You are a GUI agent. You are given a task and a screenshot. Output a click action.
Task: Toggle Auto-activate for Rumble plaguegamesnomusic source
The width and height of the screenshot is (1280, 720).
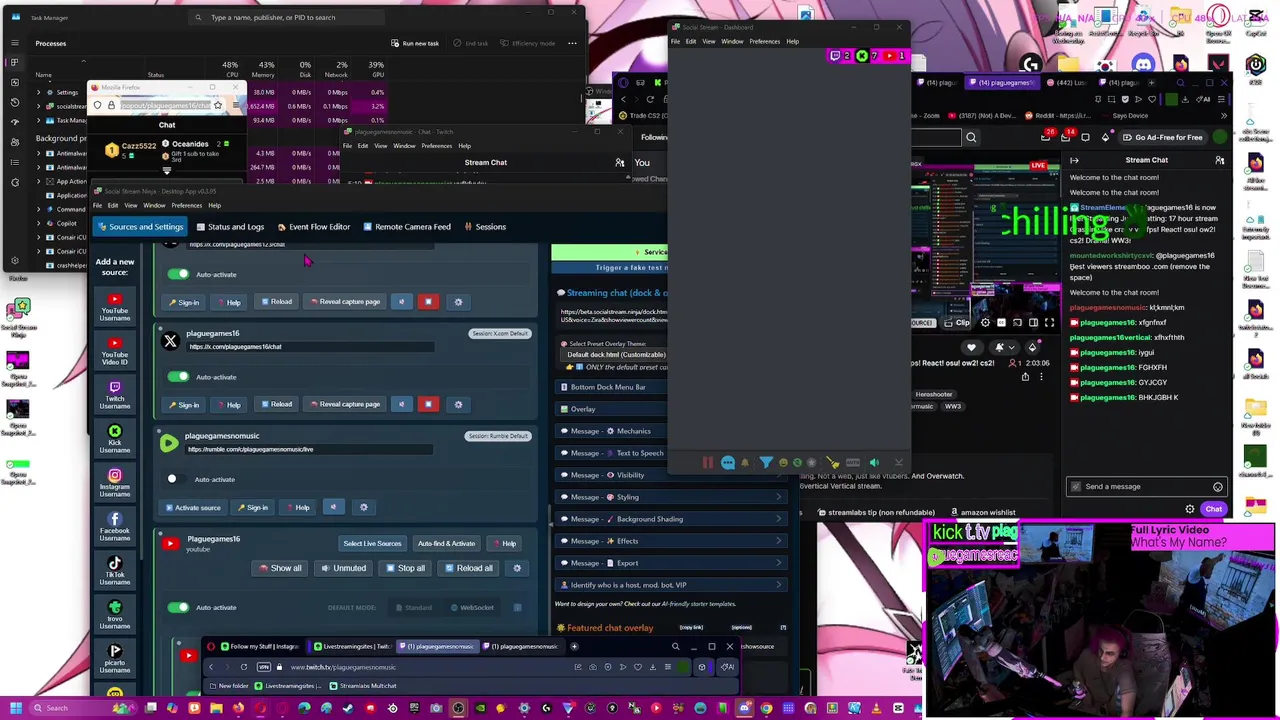pyautogui.click(x=178, y=479)
